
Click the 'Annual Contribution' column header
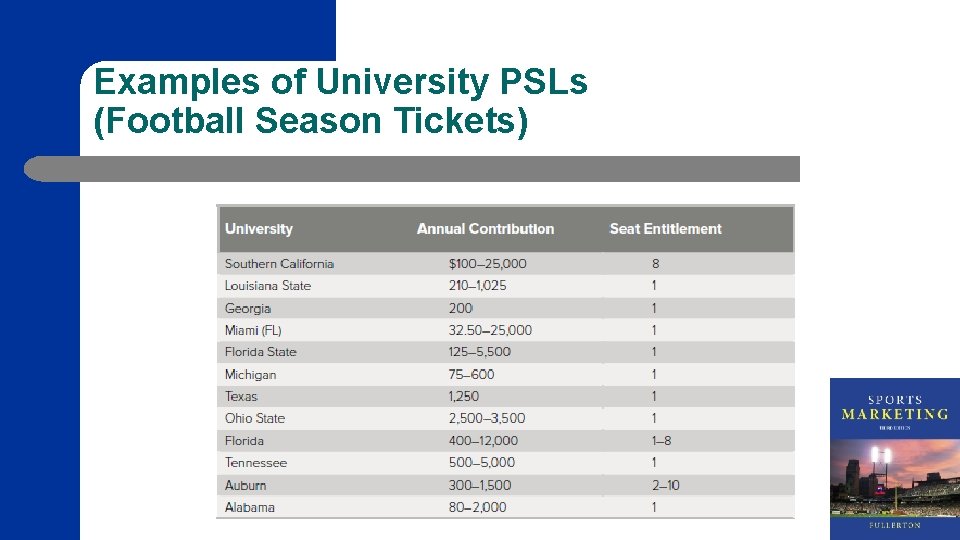coord(485,229)
